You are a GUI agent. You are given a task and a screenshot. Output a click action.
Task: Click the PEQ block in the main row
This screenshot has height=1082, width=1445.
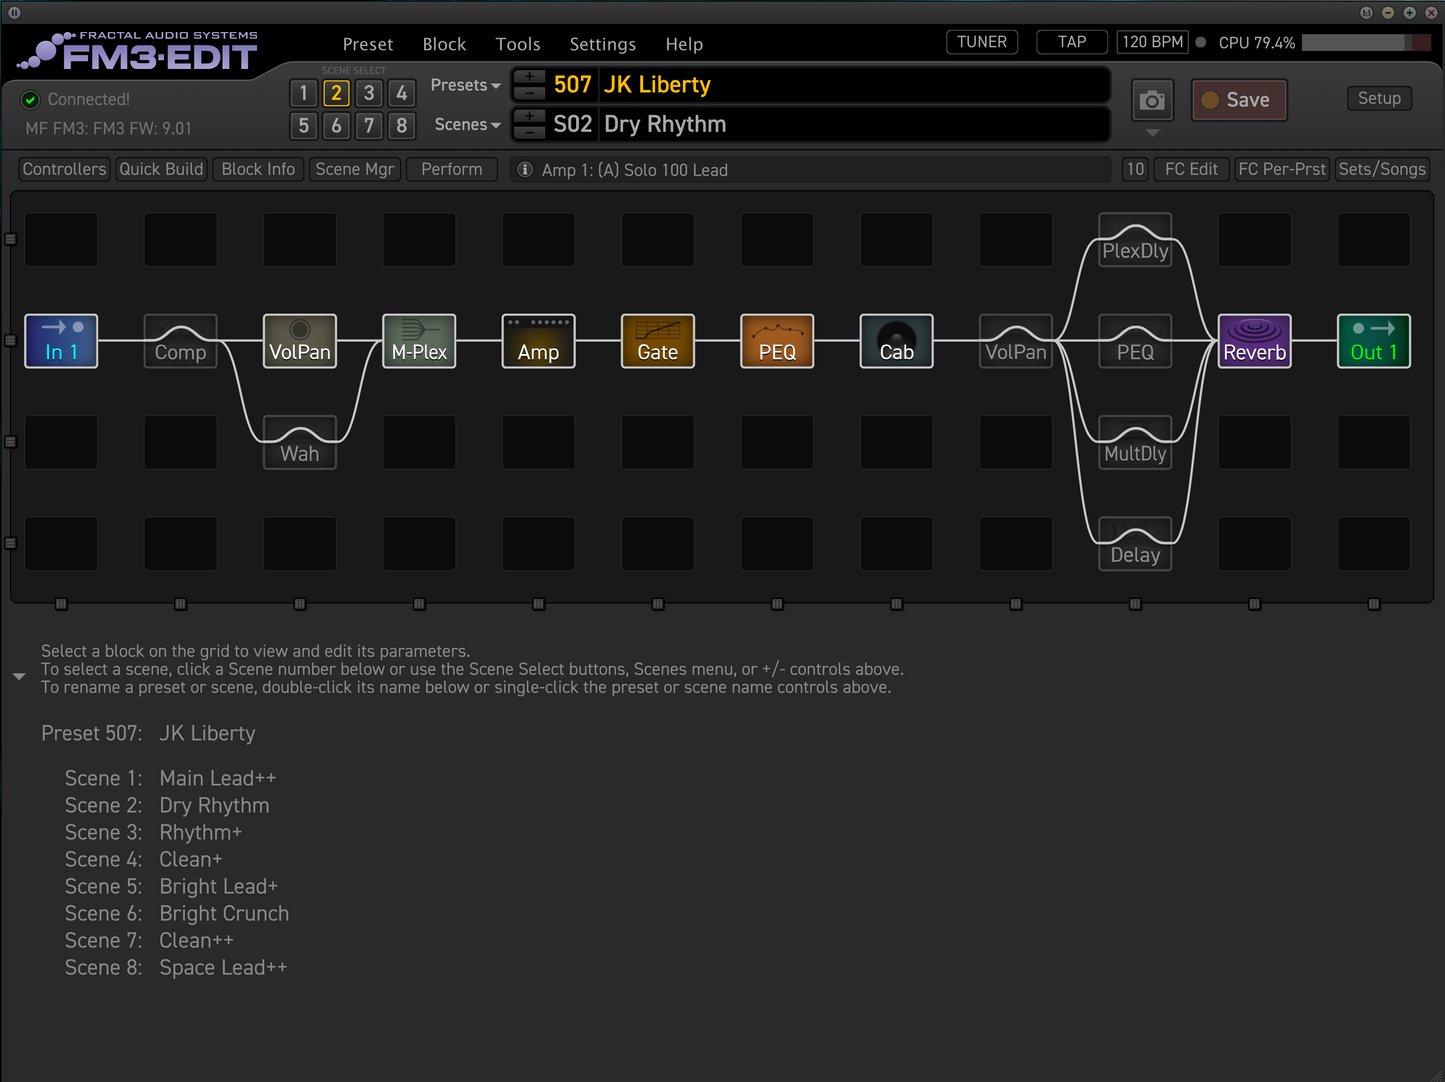[x=777, y=341]
